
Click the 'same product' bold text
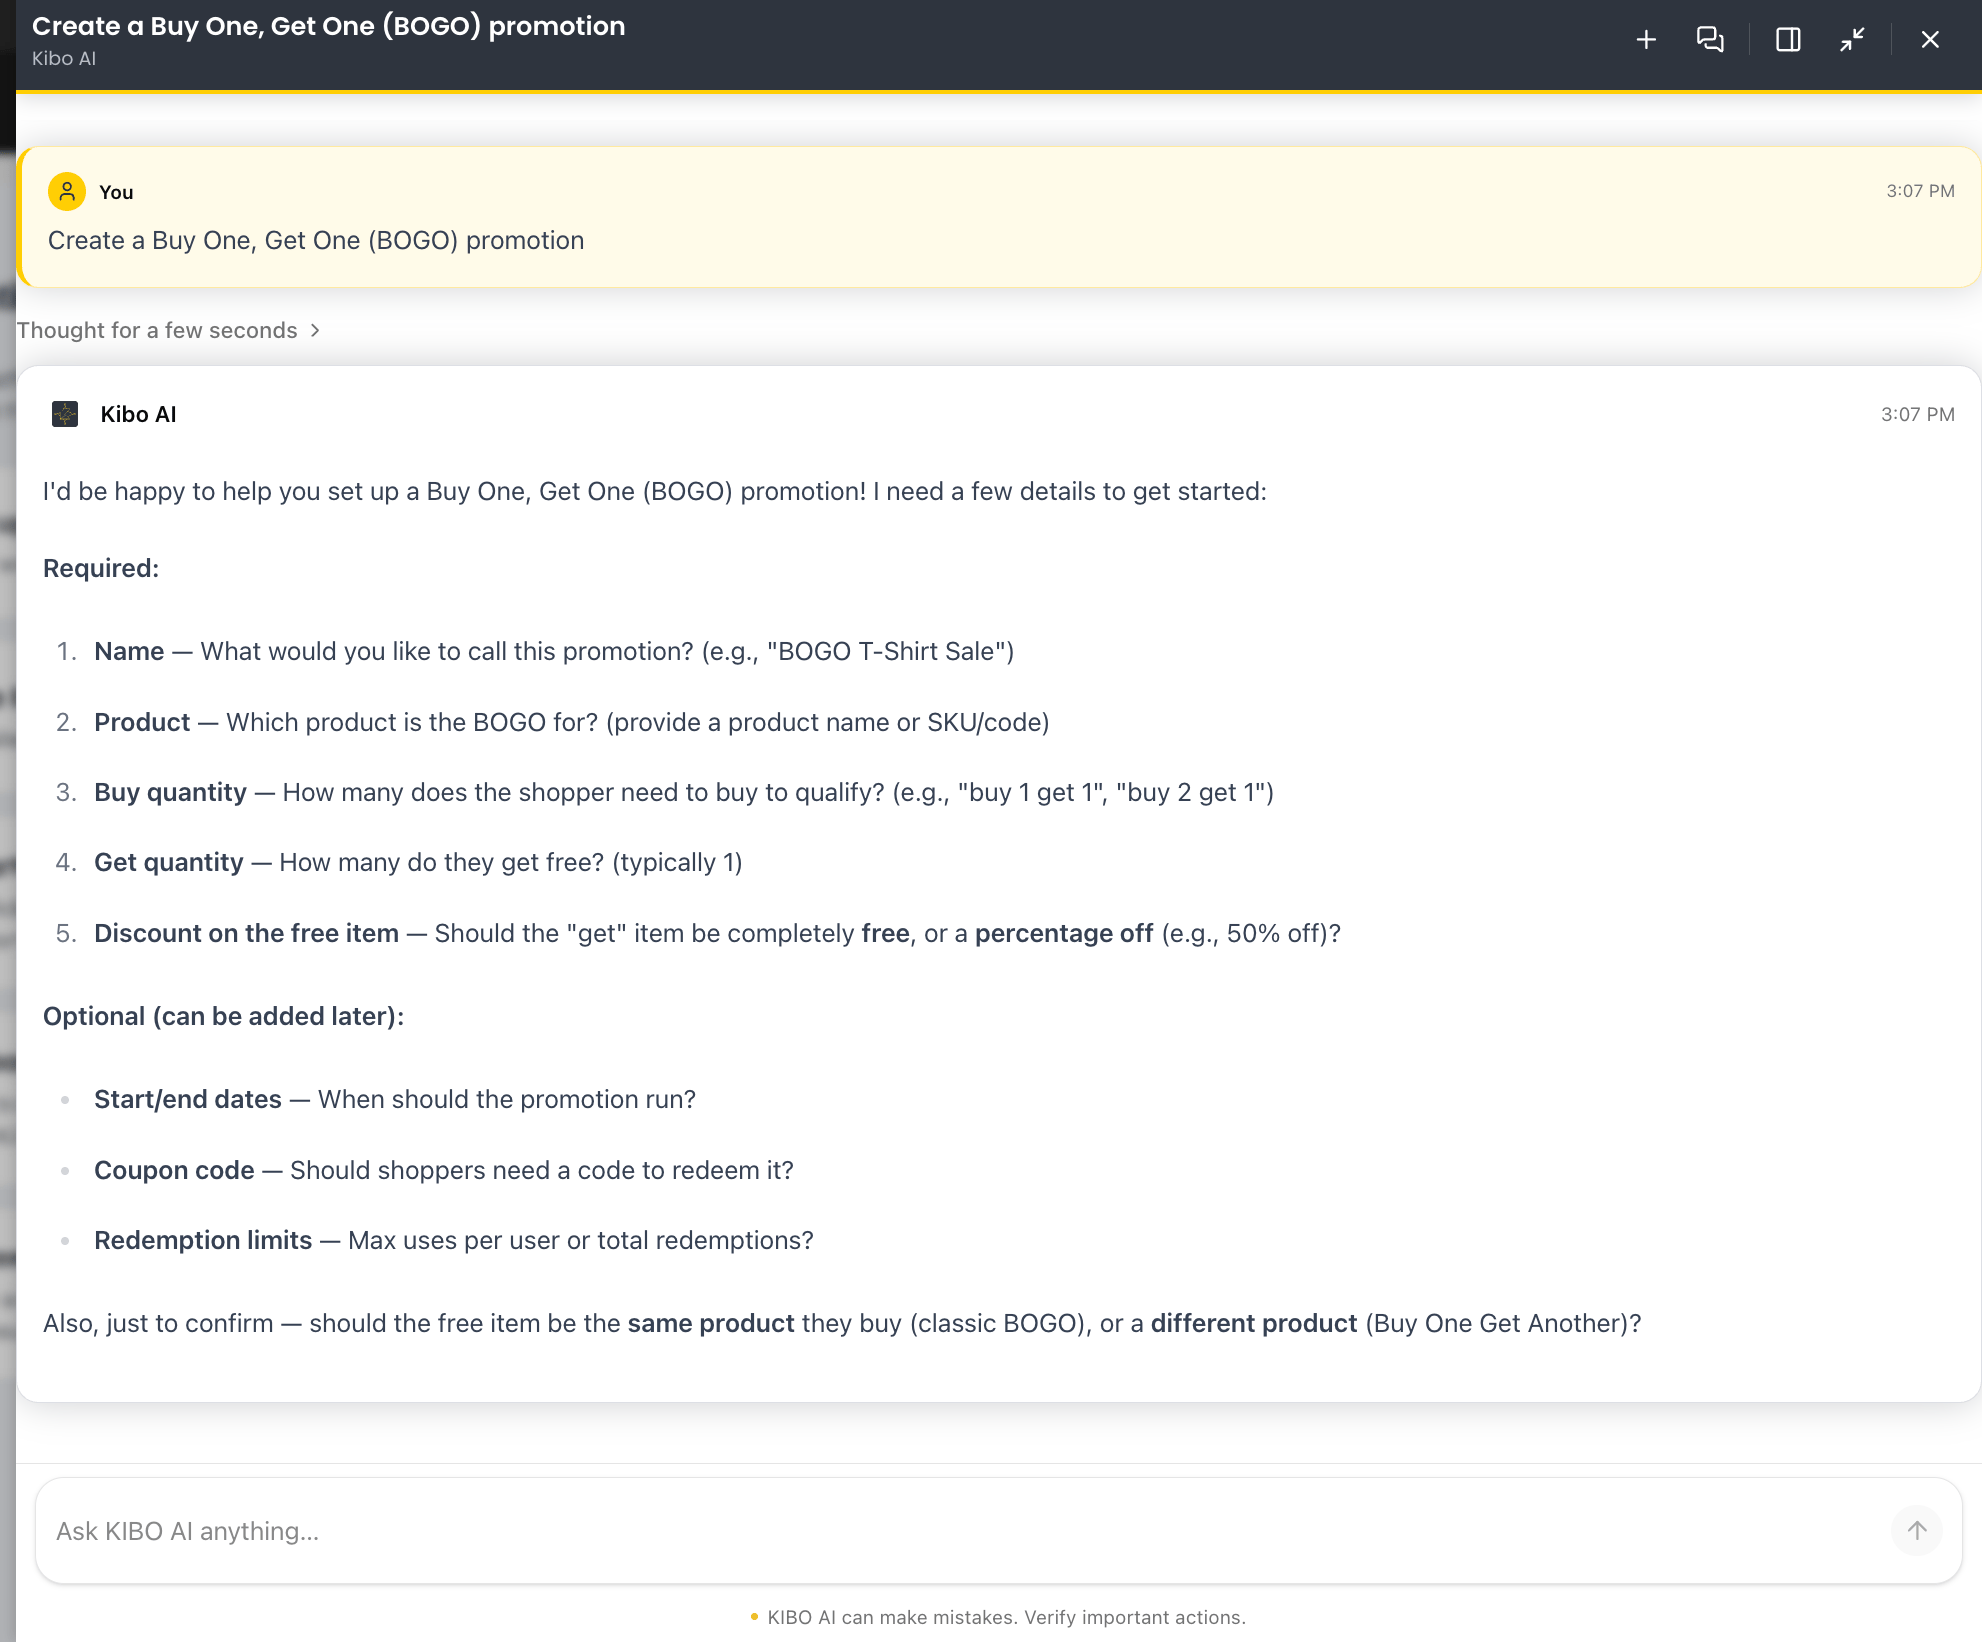point(711,1323)
